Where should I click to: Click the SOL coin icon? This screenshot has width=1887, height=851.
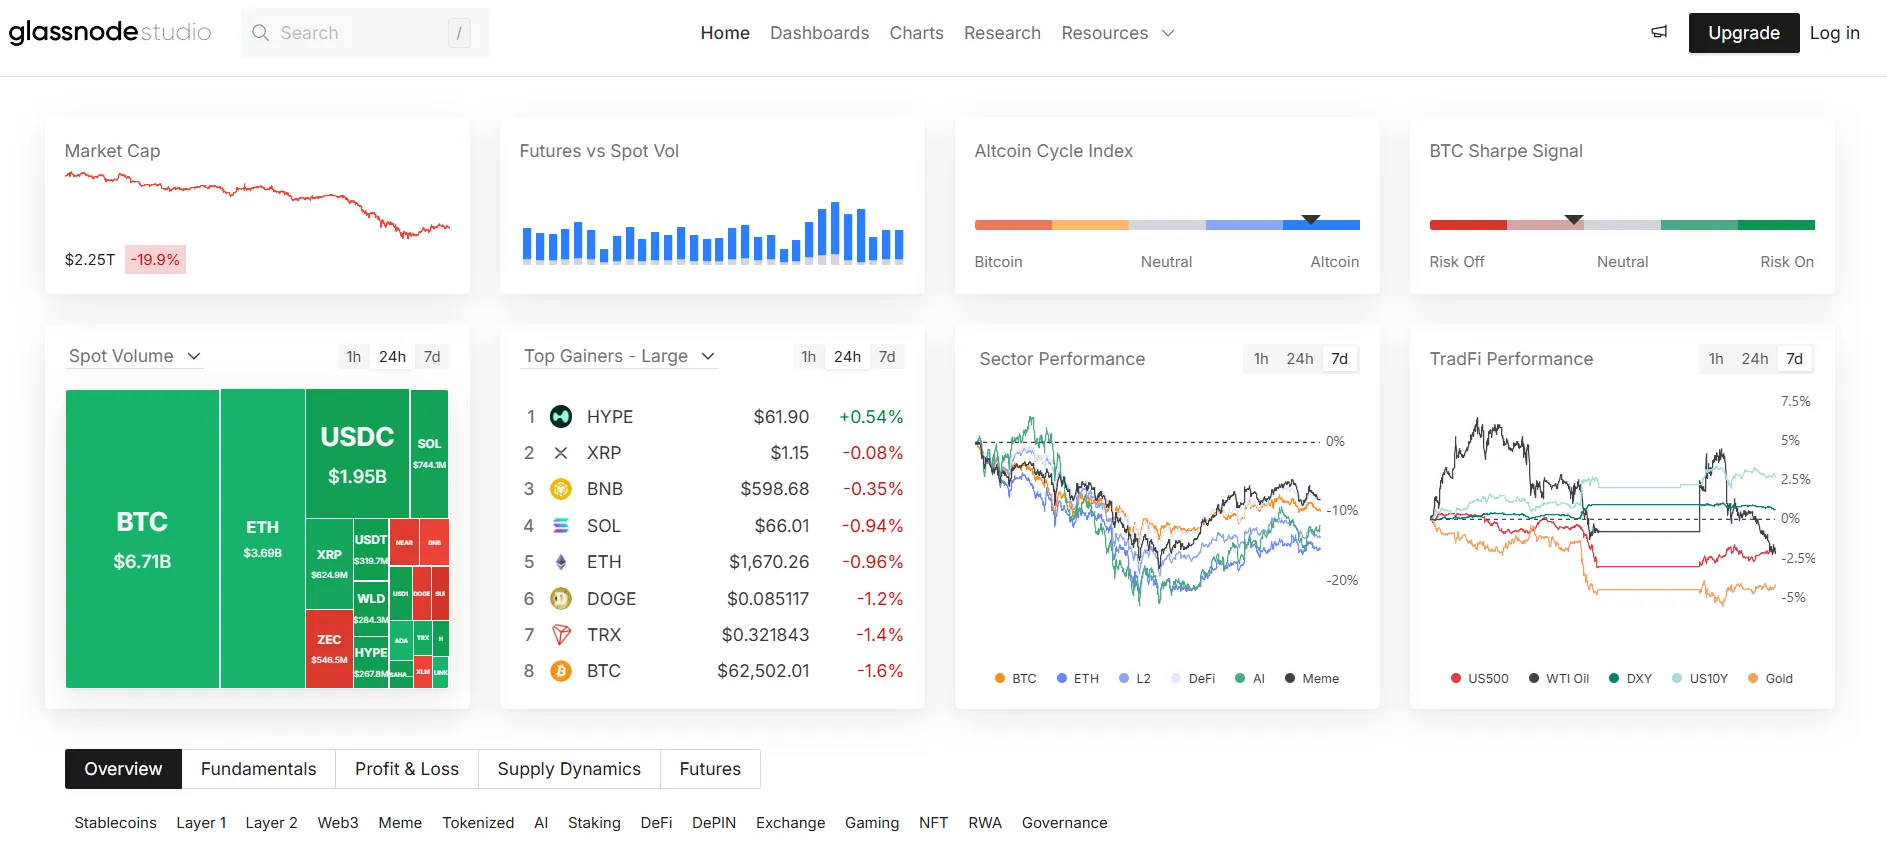561,525
